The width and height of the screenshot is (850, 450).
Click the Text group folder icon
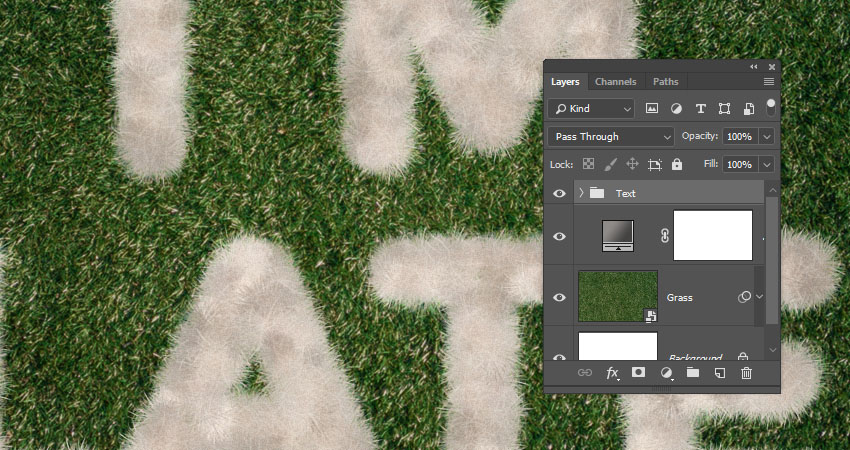pyautogui.click(x=597, y=192)
